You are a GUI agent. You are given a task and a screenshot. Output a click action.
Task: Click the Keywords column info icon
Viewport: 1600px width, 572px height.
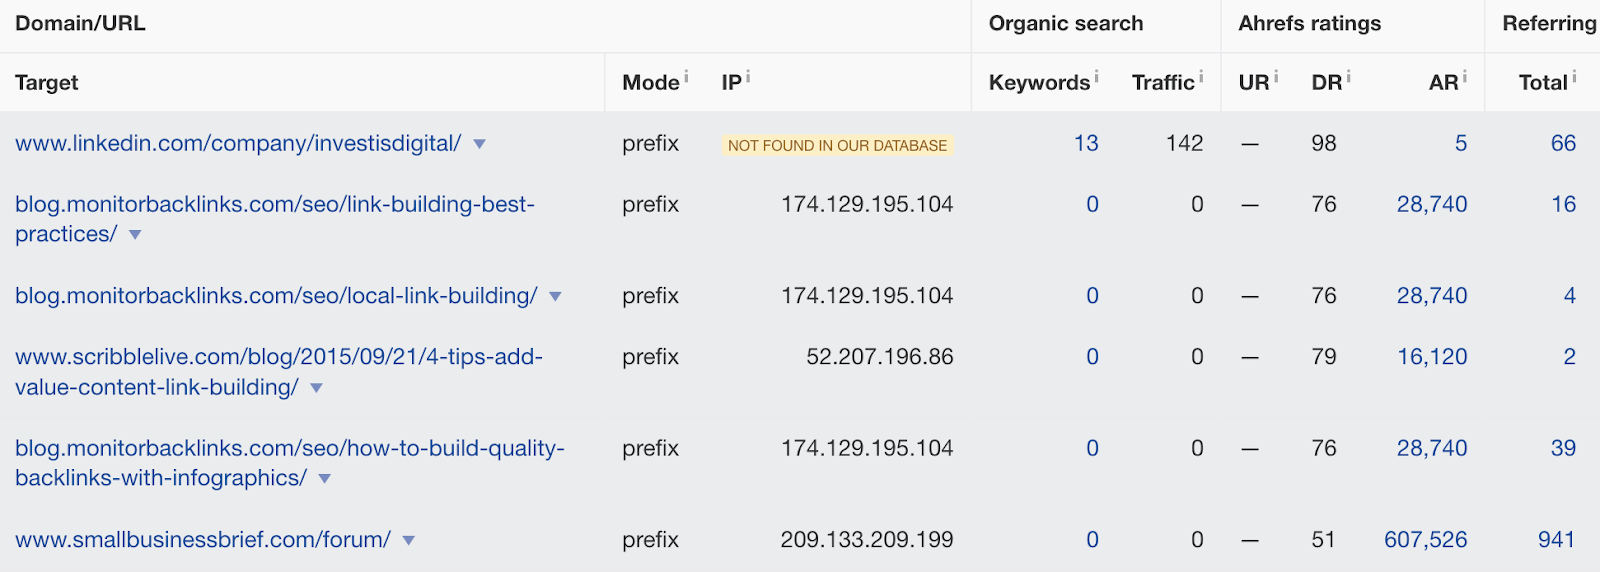point(1096,76)
